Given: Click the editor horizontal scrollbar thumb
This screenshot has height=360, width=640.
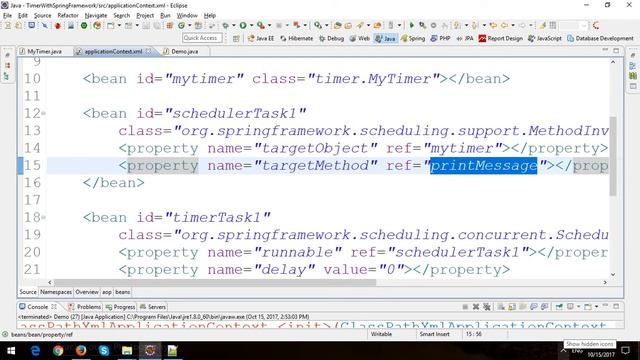Looking at the screenshot, I should pos(215,282).
